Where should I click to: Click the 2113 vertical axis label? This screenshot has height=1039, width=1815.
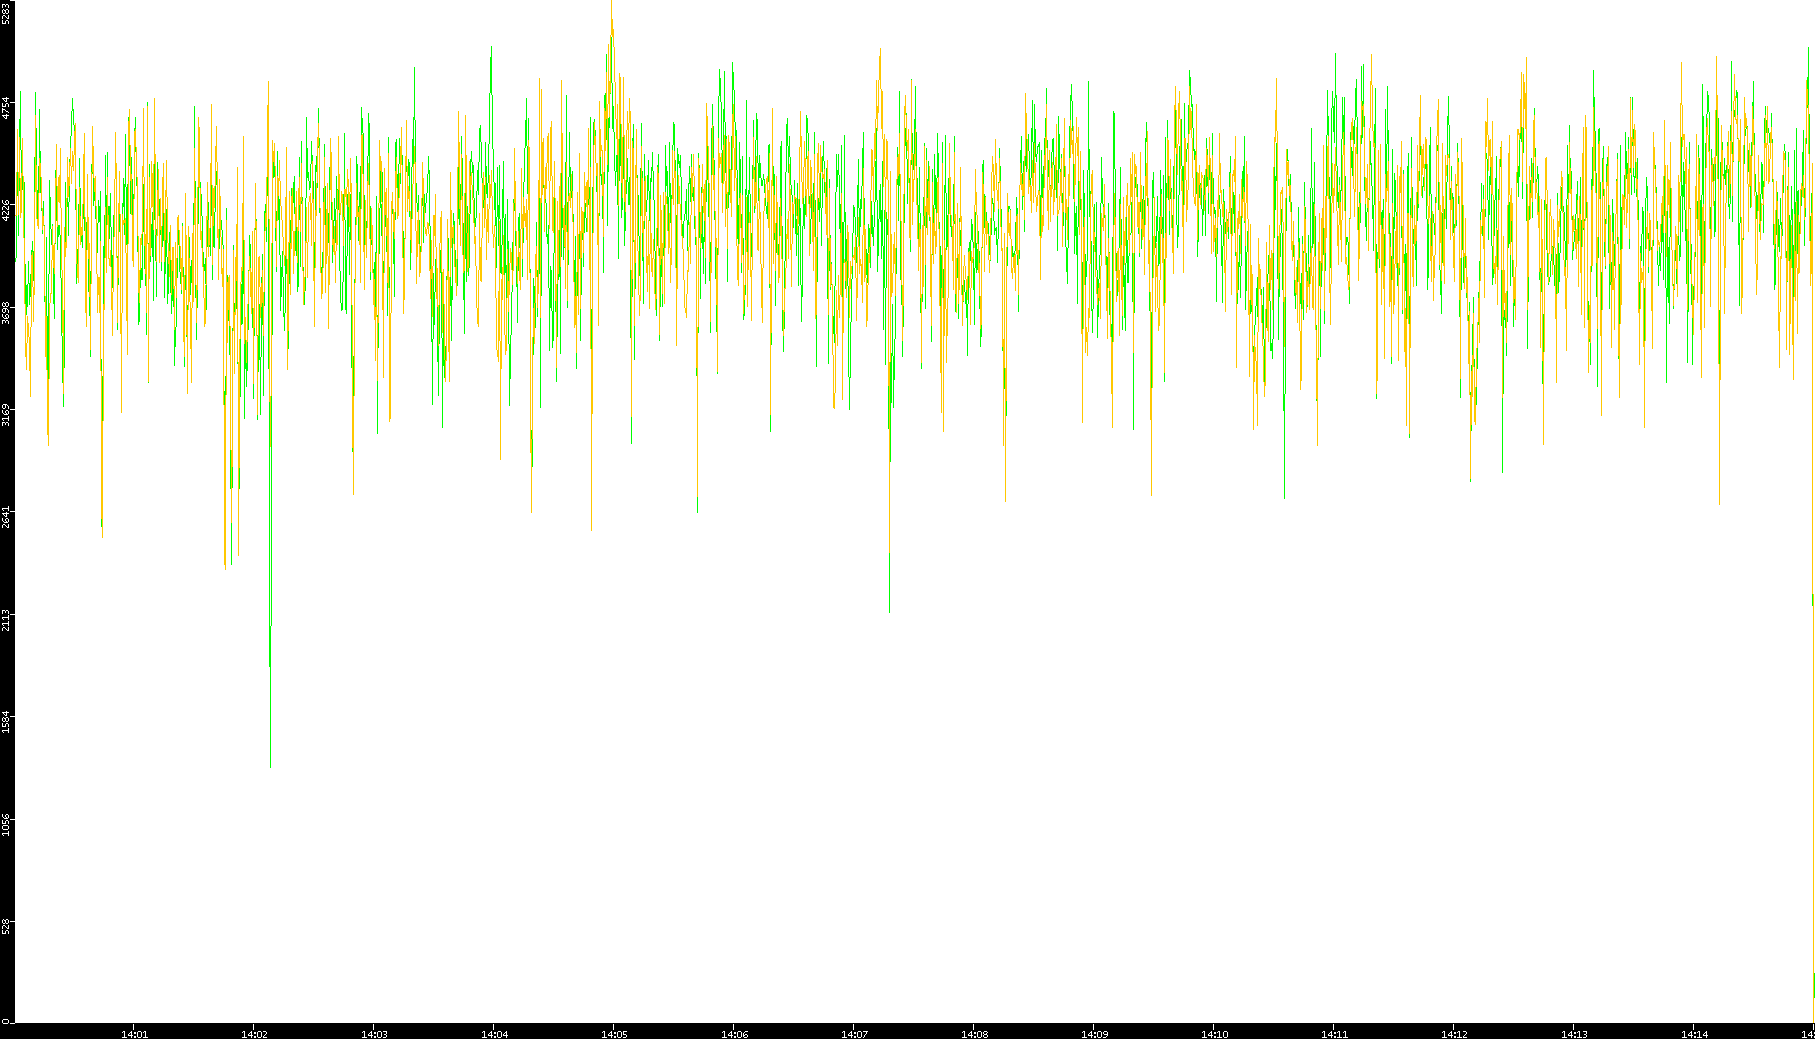(x=6, y=619)
